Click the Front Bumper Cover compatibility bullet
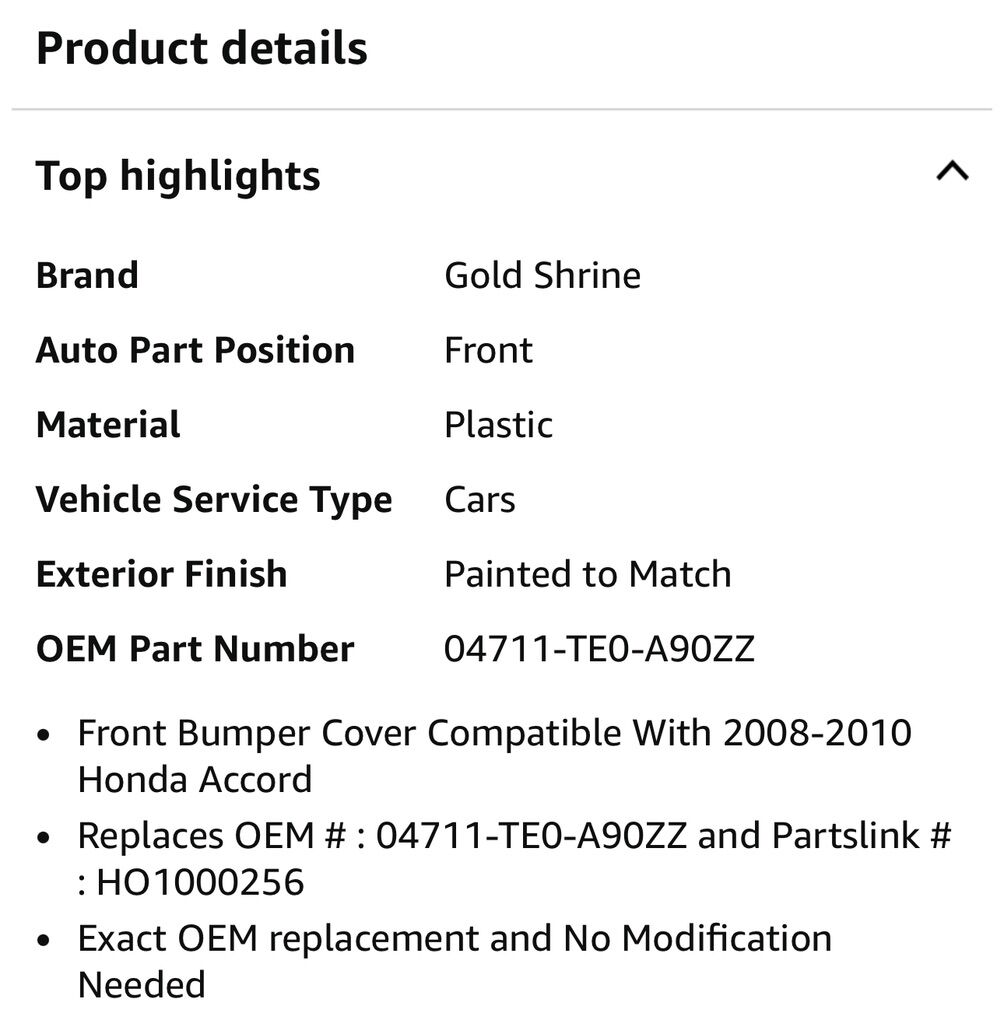This screenshot has width=1004, height=1020. pyautogui.click(x=494, y=733)
